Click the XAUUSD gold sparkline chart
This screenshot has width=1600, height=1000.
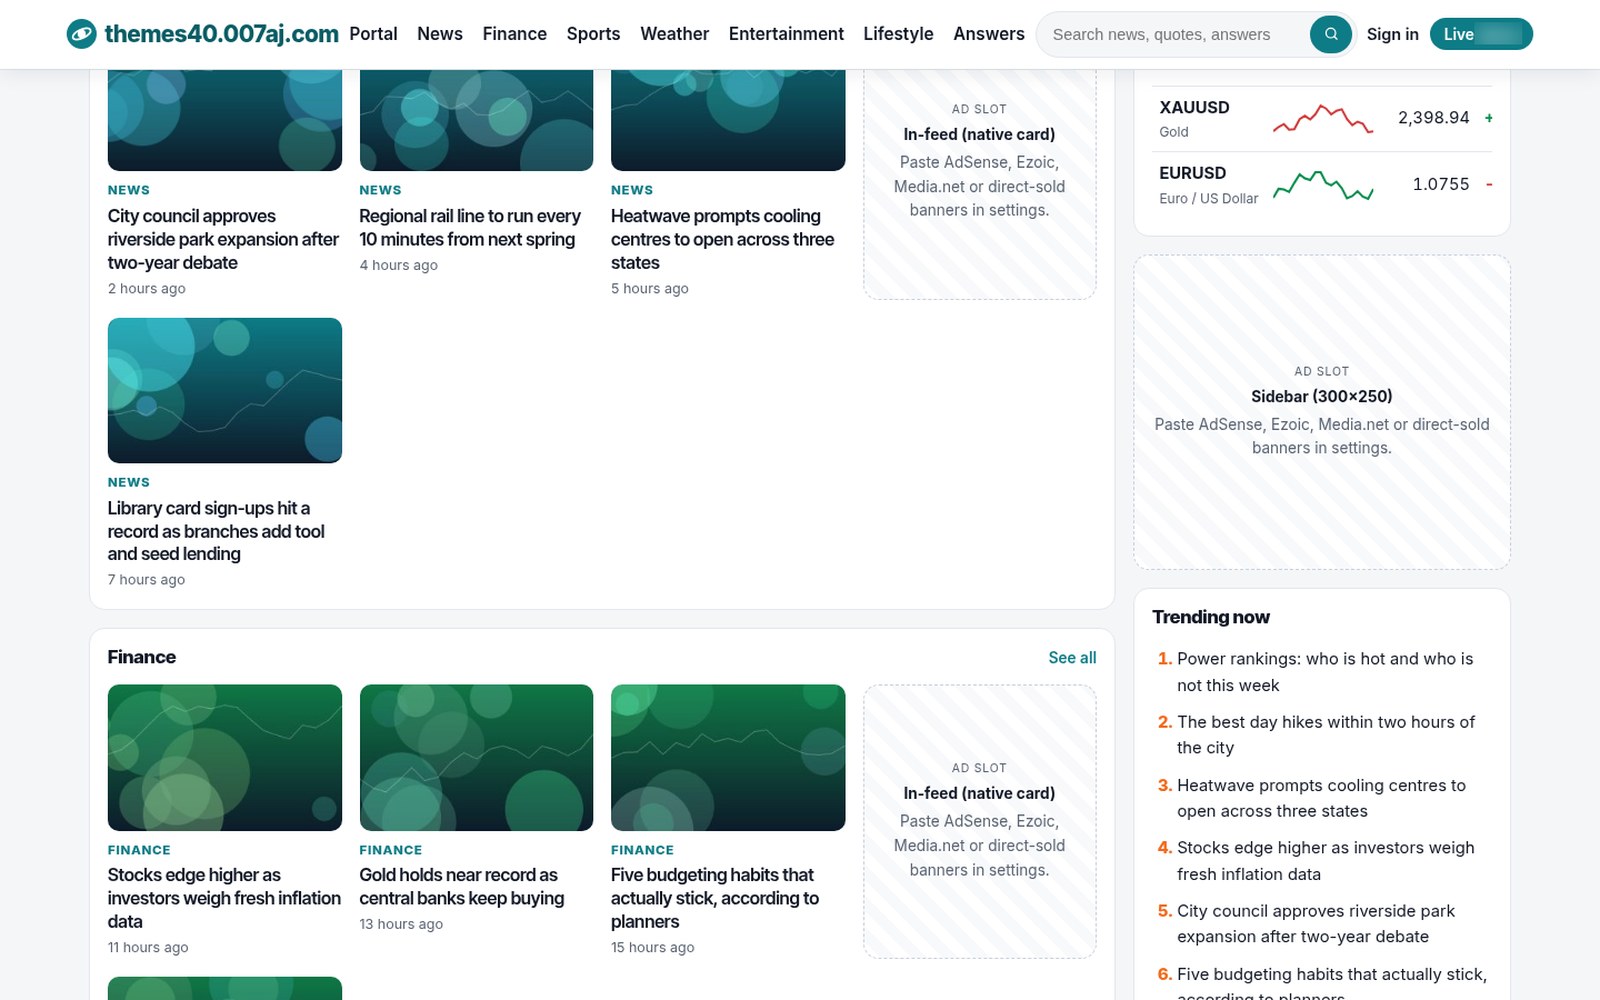pyautogui.click(x=1322, y=118)
